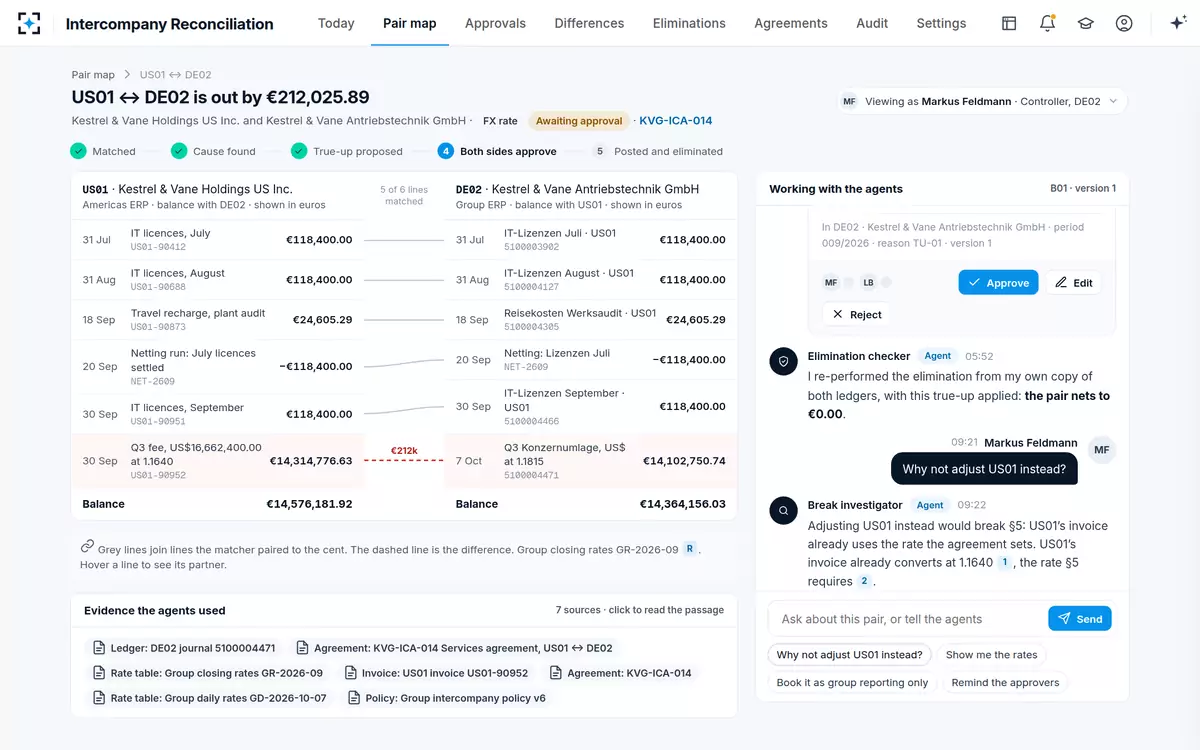Image resolution: width=1200 pixels, height=750 pixels.
Task: Choose 'Book it as group reporting only' suggestion
Action: tap(852, 683)
